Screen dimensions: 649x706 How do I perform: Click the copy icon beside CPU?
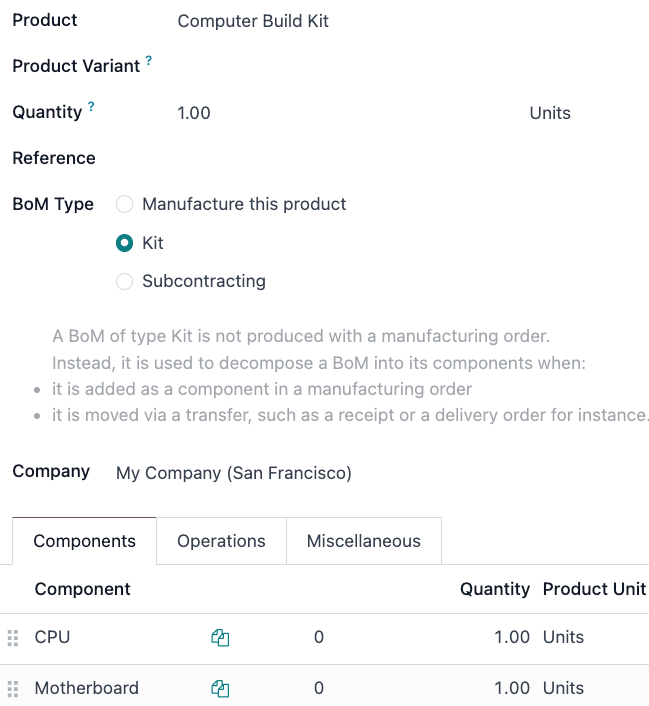[220, 638]
